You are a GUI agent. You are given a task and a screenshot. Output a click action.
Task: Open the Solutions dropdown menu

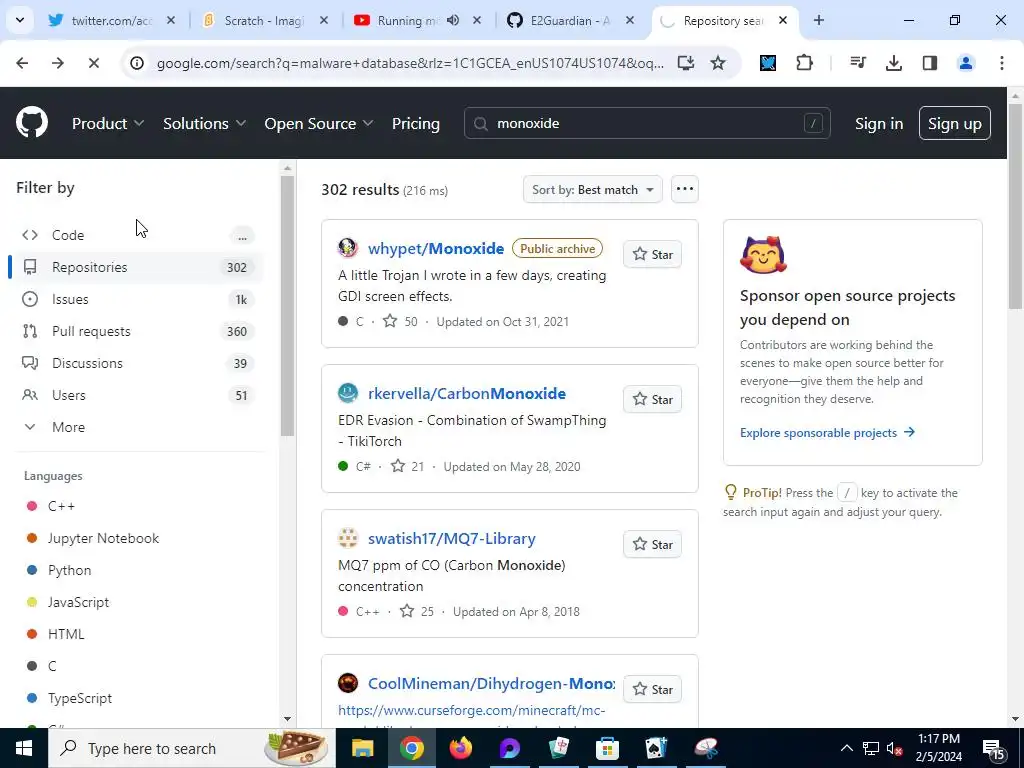pos(204,123)
